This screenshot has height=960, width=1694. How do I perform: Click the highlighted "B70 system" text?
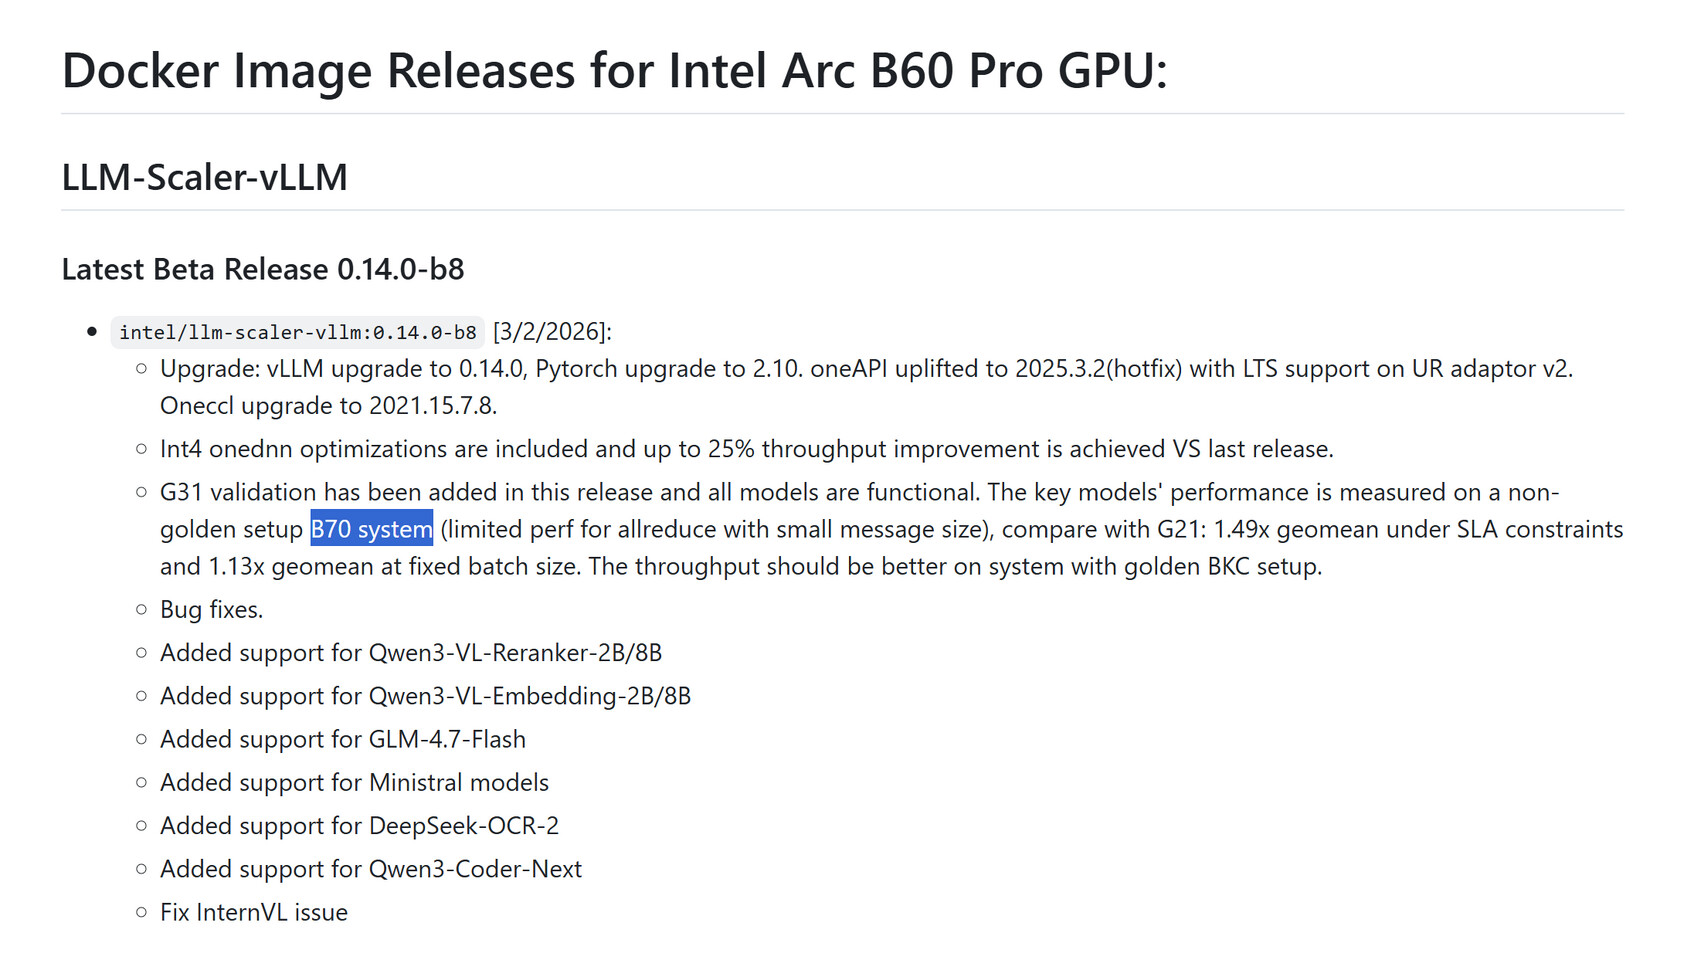click(x=371, y=529)
